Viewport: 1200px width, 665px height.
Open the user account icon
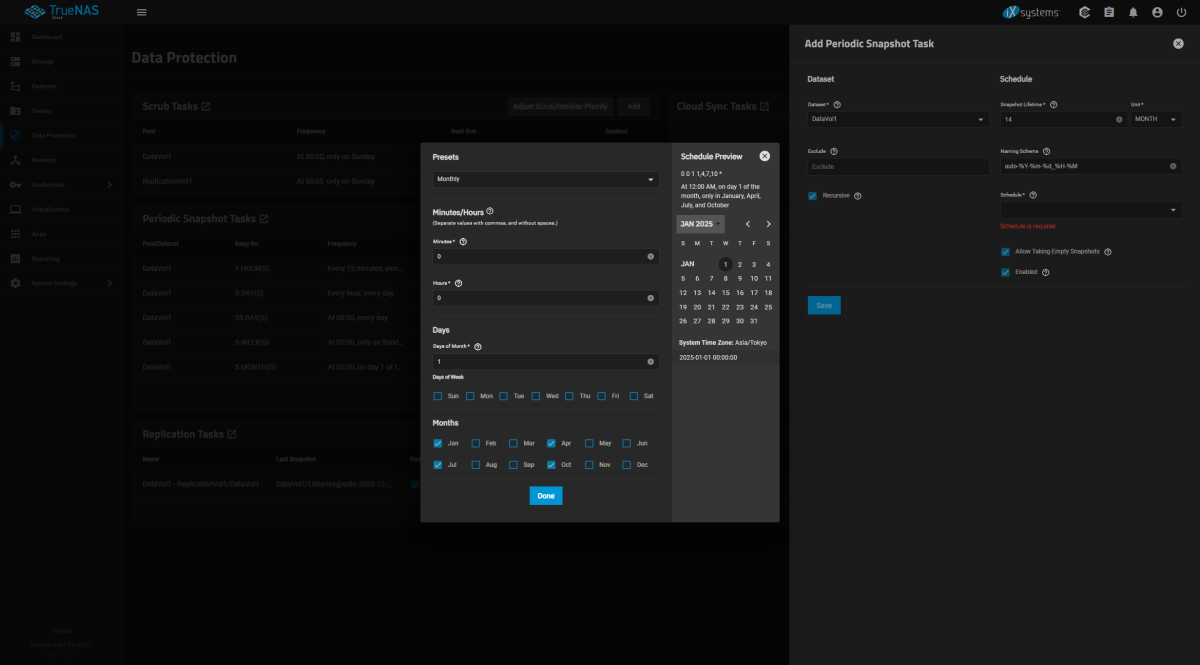(x=1157, y=12)
